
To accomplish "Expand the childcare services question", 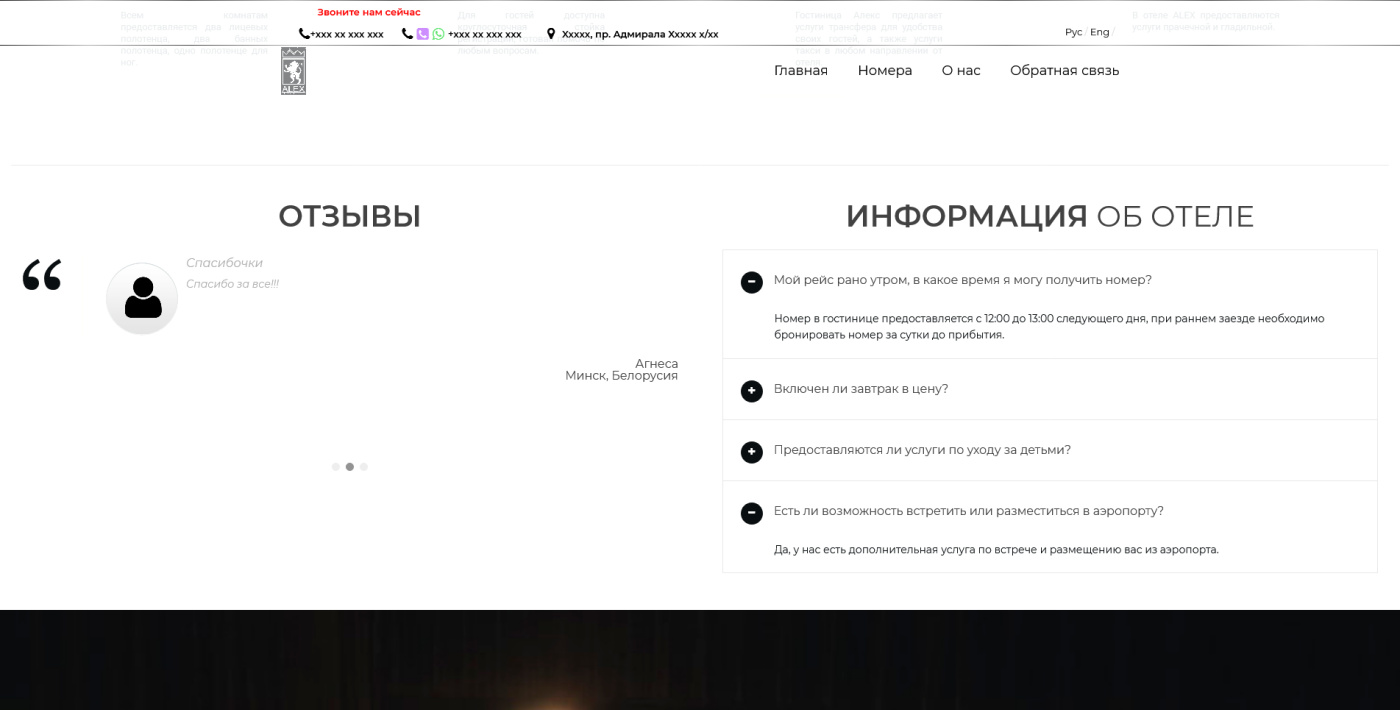I will click(752, 452).
